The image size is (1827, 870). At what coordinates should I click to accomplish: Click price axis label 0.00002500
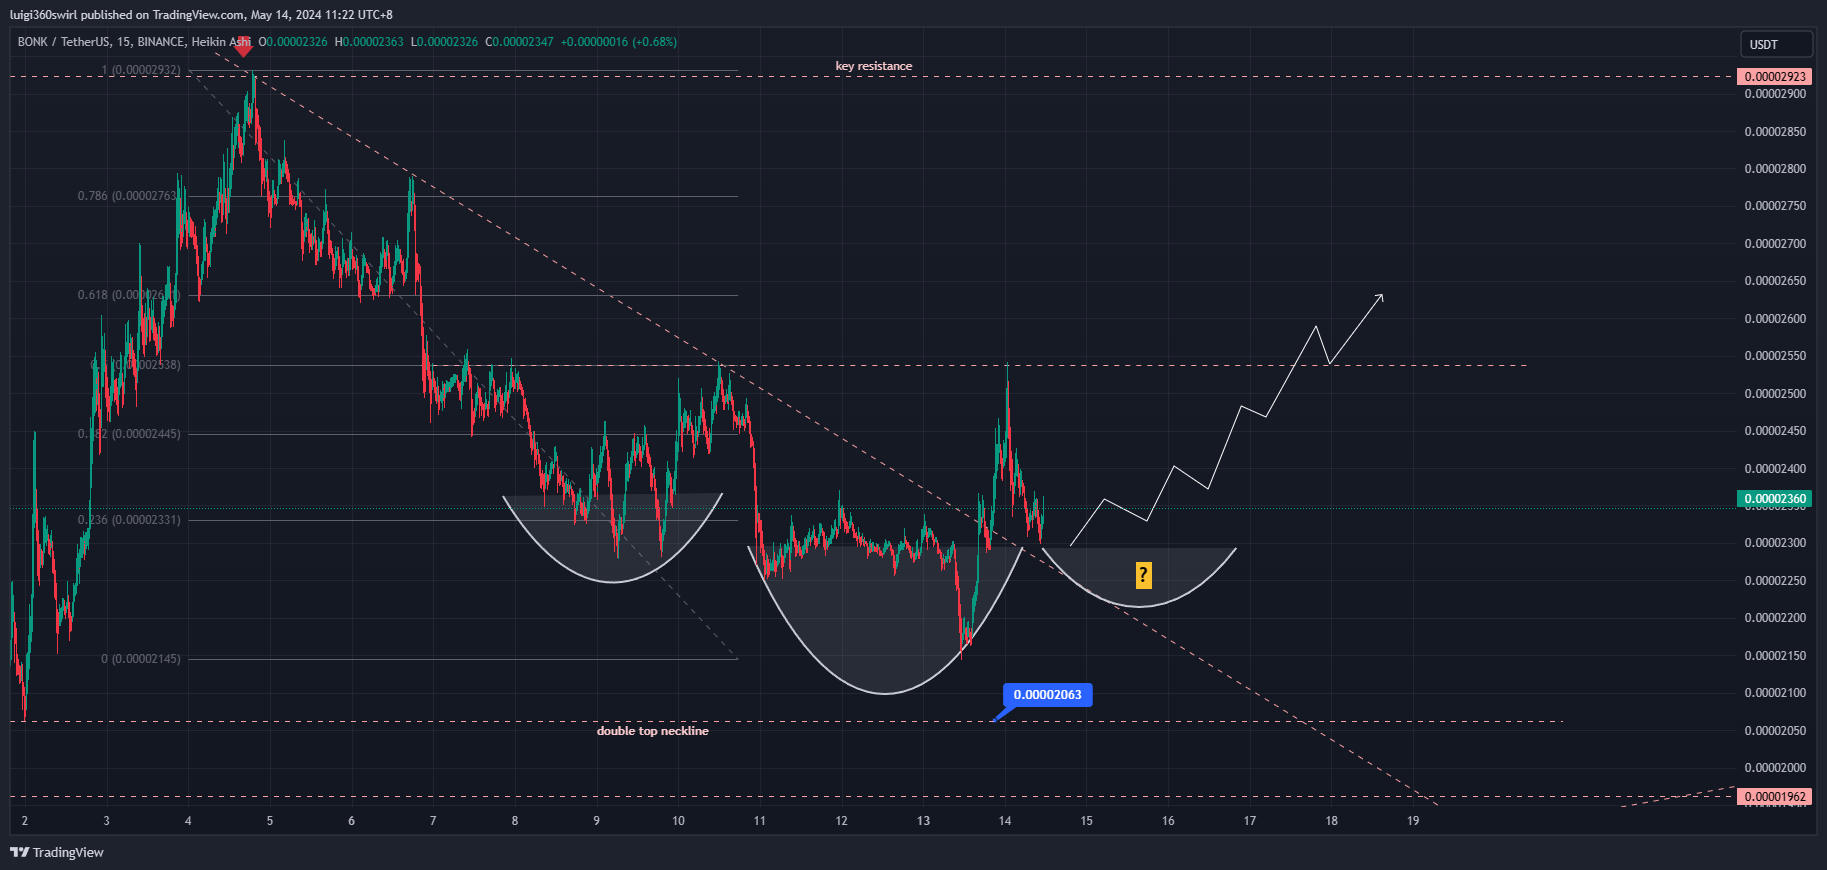coord(1775,394)
